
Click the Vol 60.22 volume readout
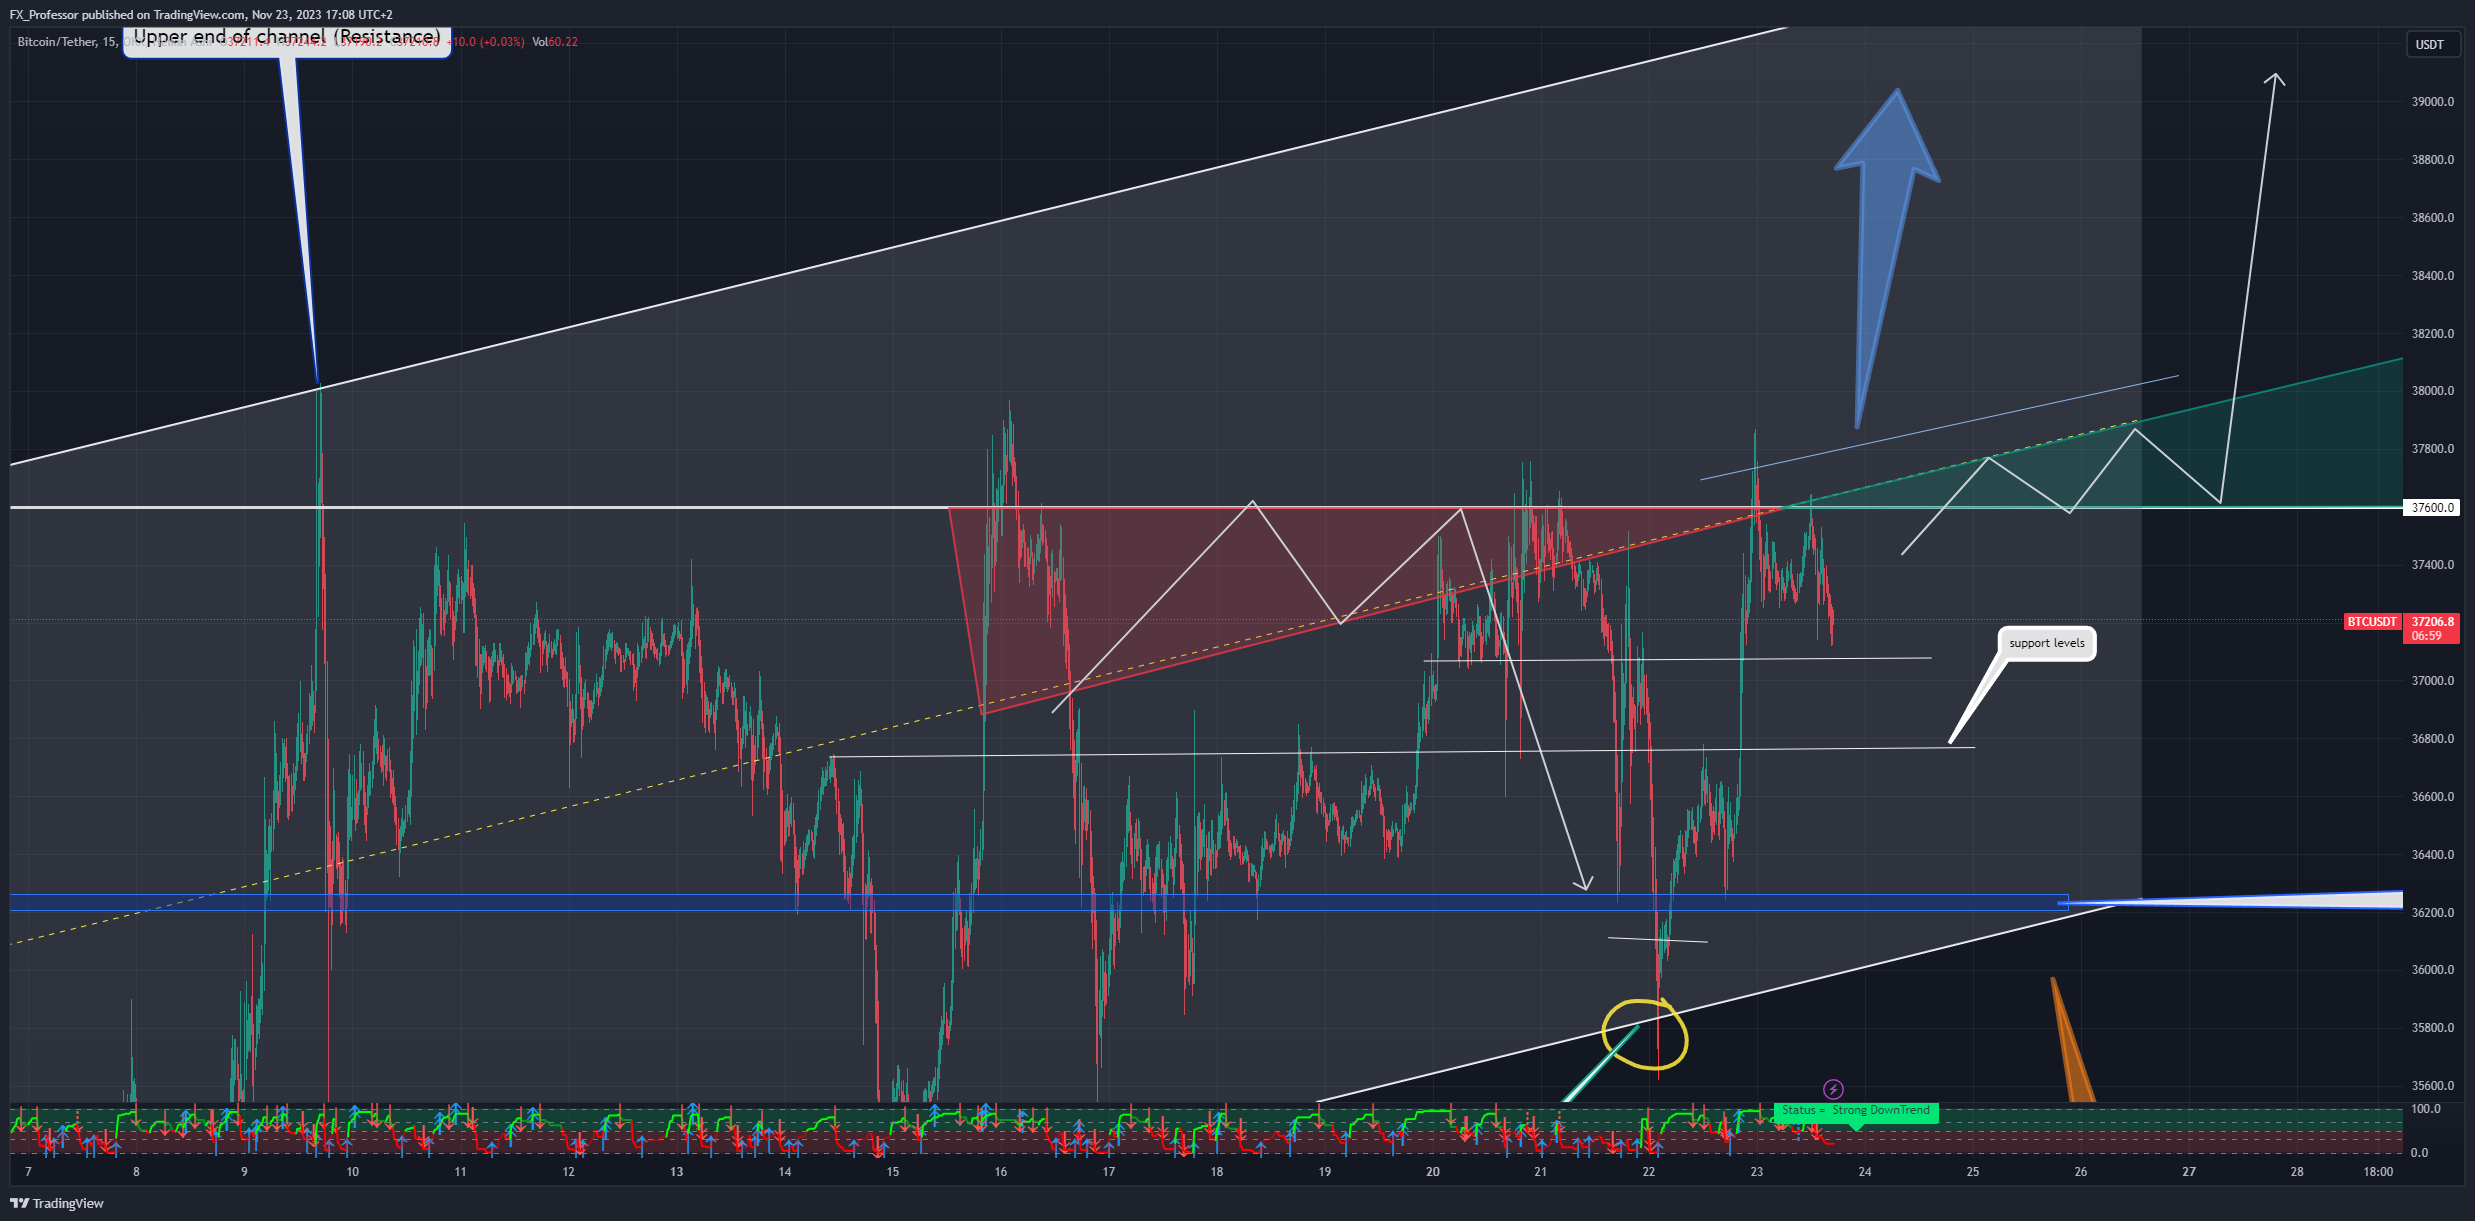pyautogui.click(x=555, y=42)
